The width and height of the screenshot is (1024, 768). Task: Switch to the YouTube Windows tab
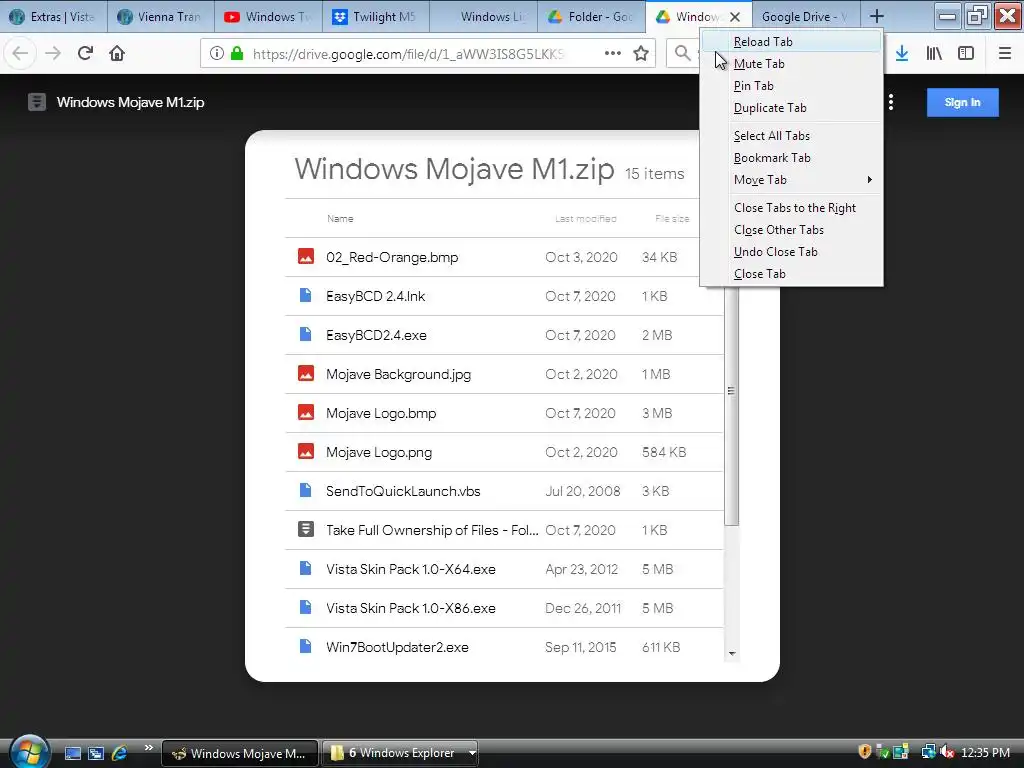[268, 17]
